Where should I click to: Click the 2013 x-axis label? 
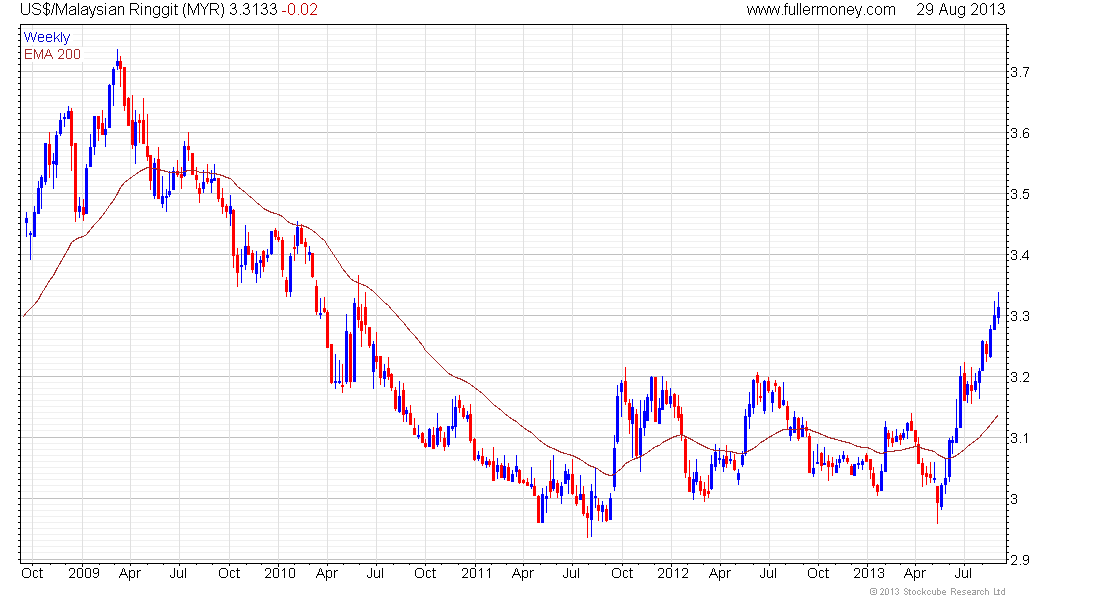click(868, 573)
